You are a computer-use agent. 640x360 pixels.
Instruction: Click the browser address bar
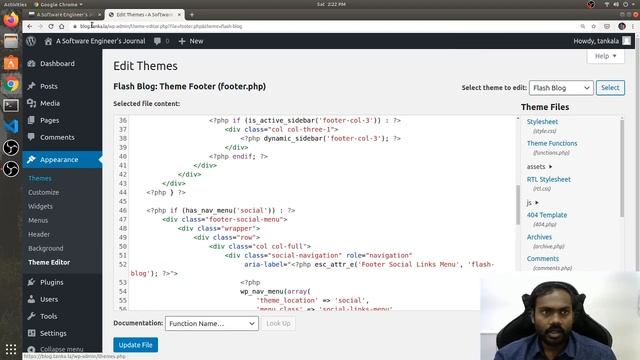322,26
